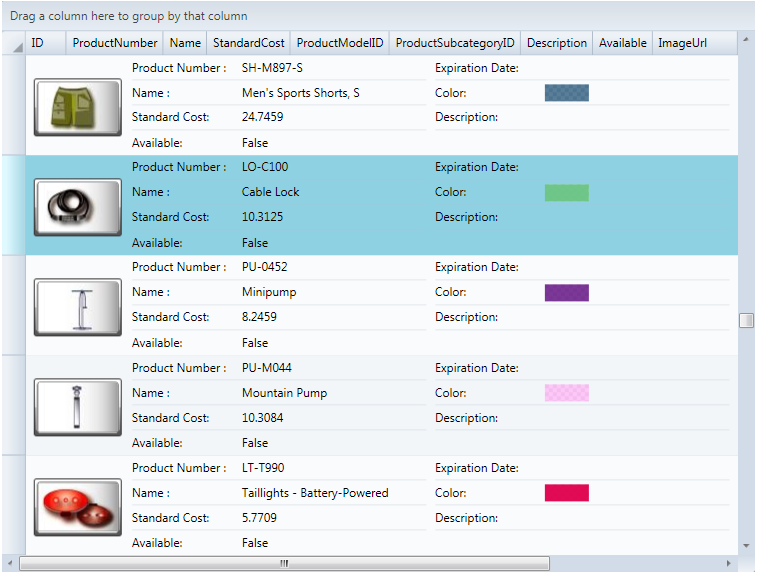Click the StandardCost column header
757x575 pixels.
point(248,43)
